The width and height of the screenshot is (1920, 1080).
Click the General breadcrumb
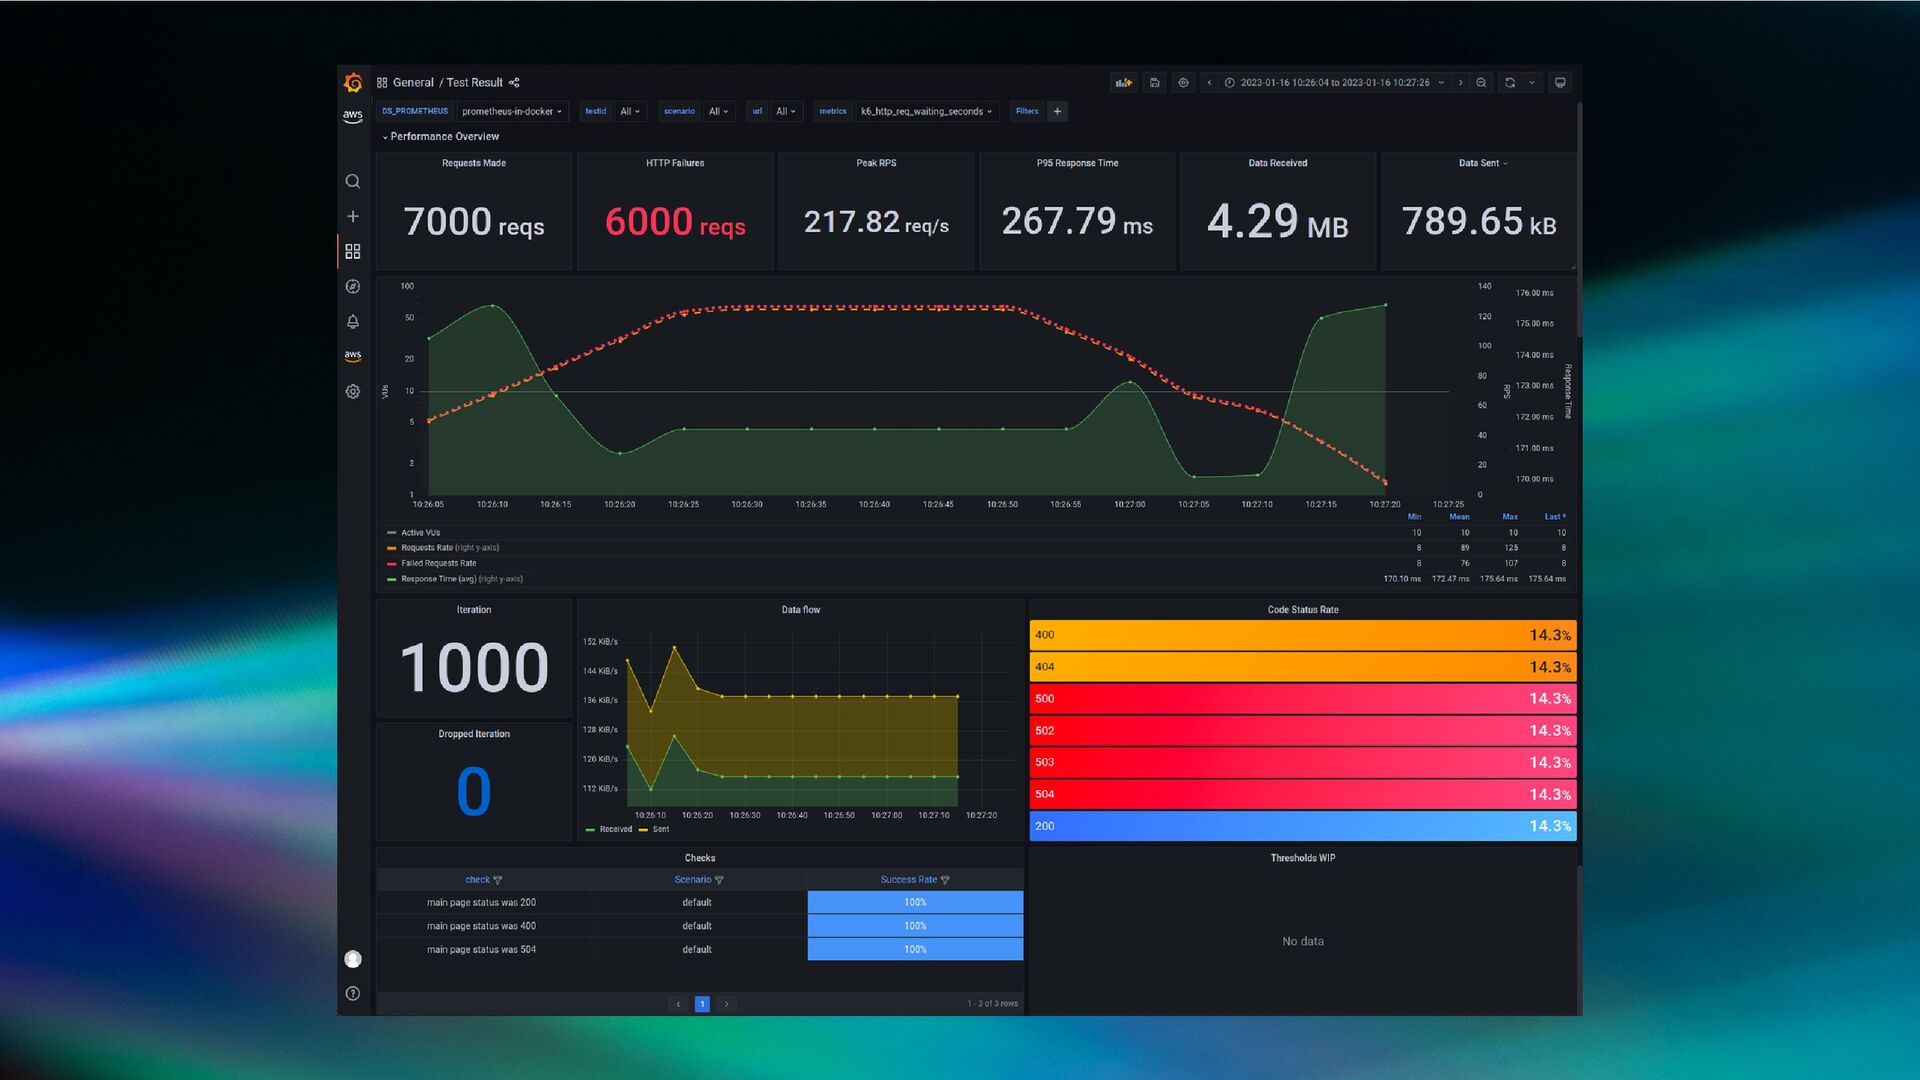pyautogui.click(x=413, y=83)
